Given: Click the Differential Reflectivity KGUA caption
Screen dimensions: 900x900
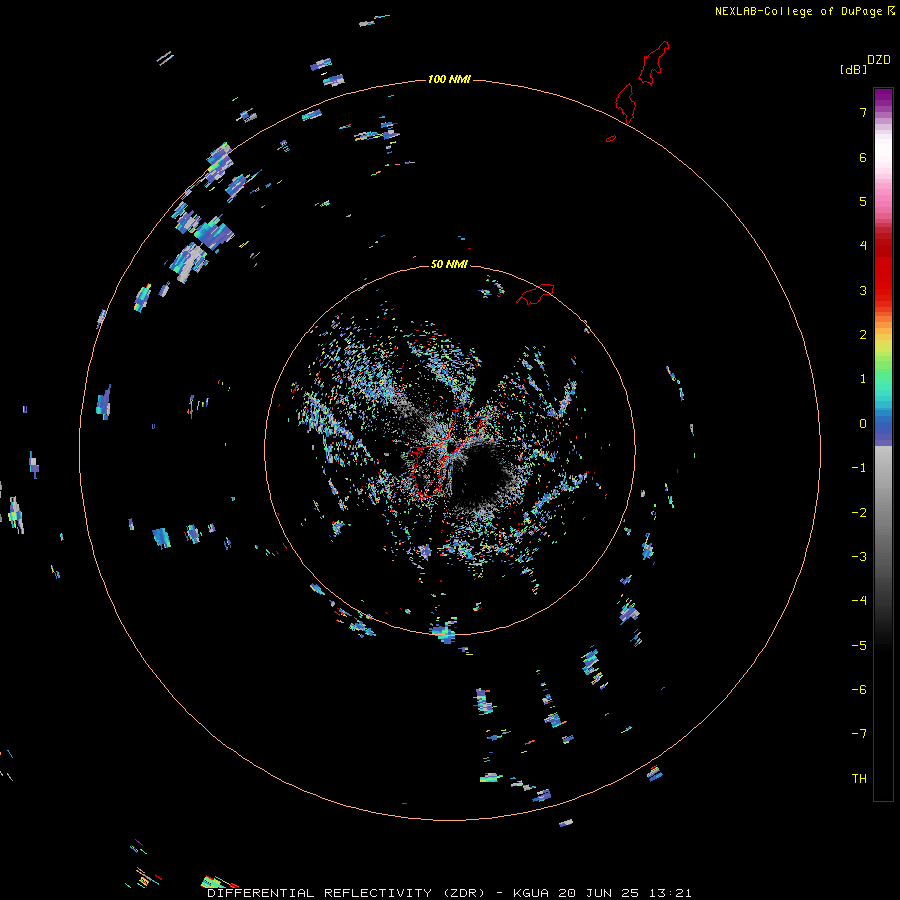Looking at the screenshot, I should tap(449, 893).
